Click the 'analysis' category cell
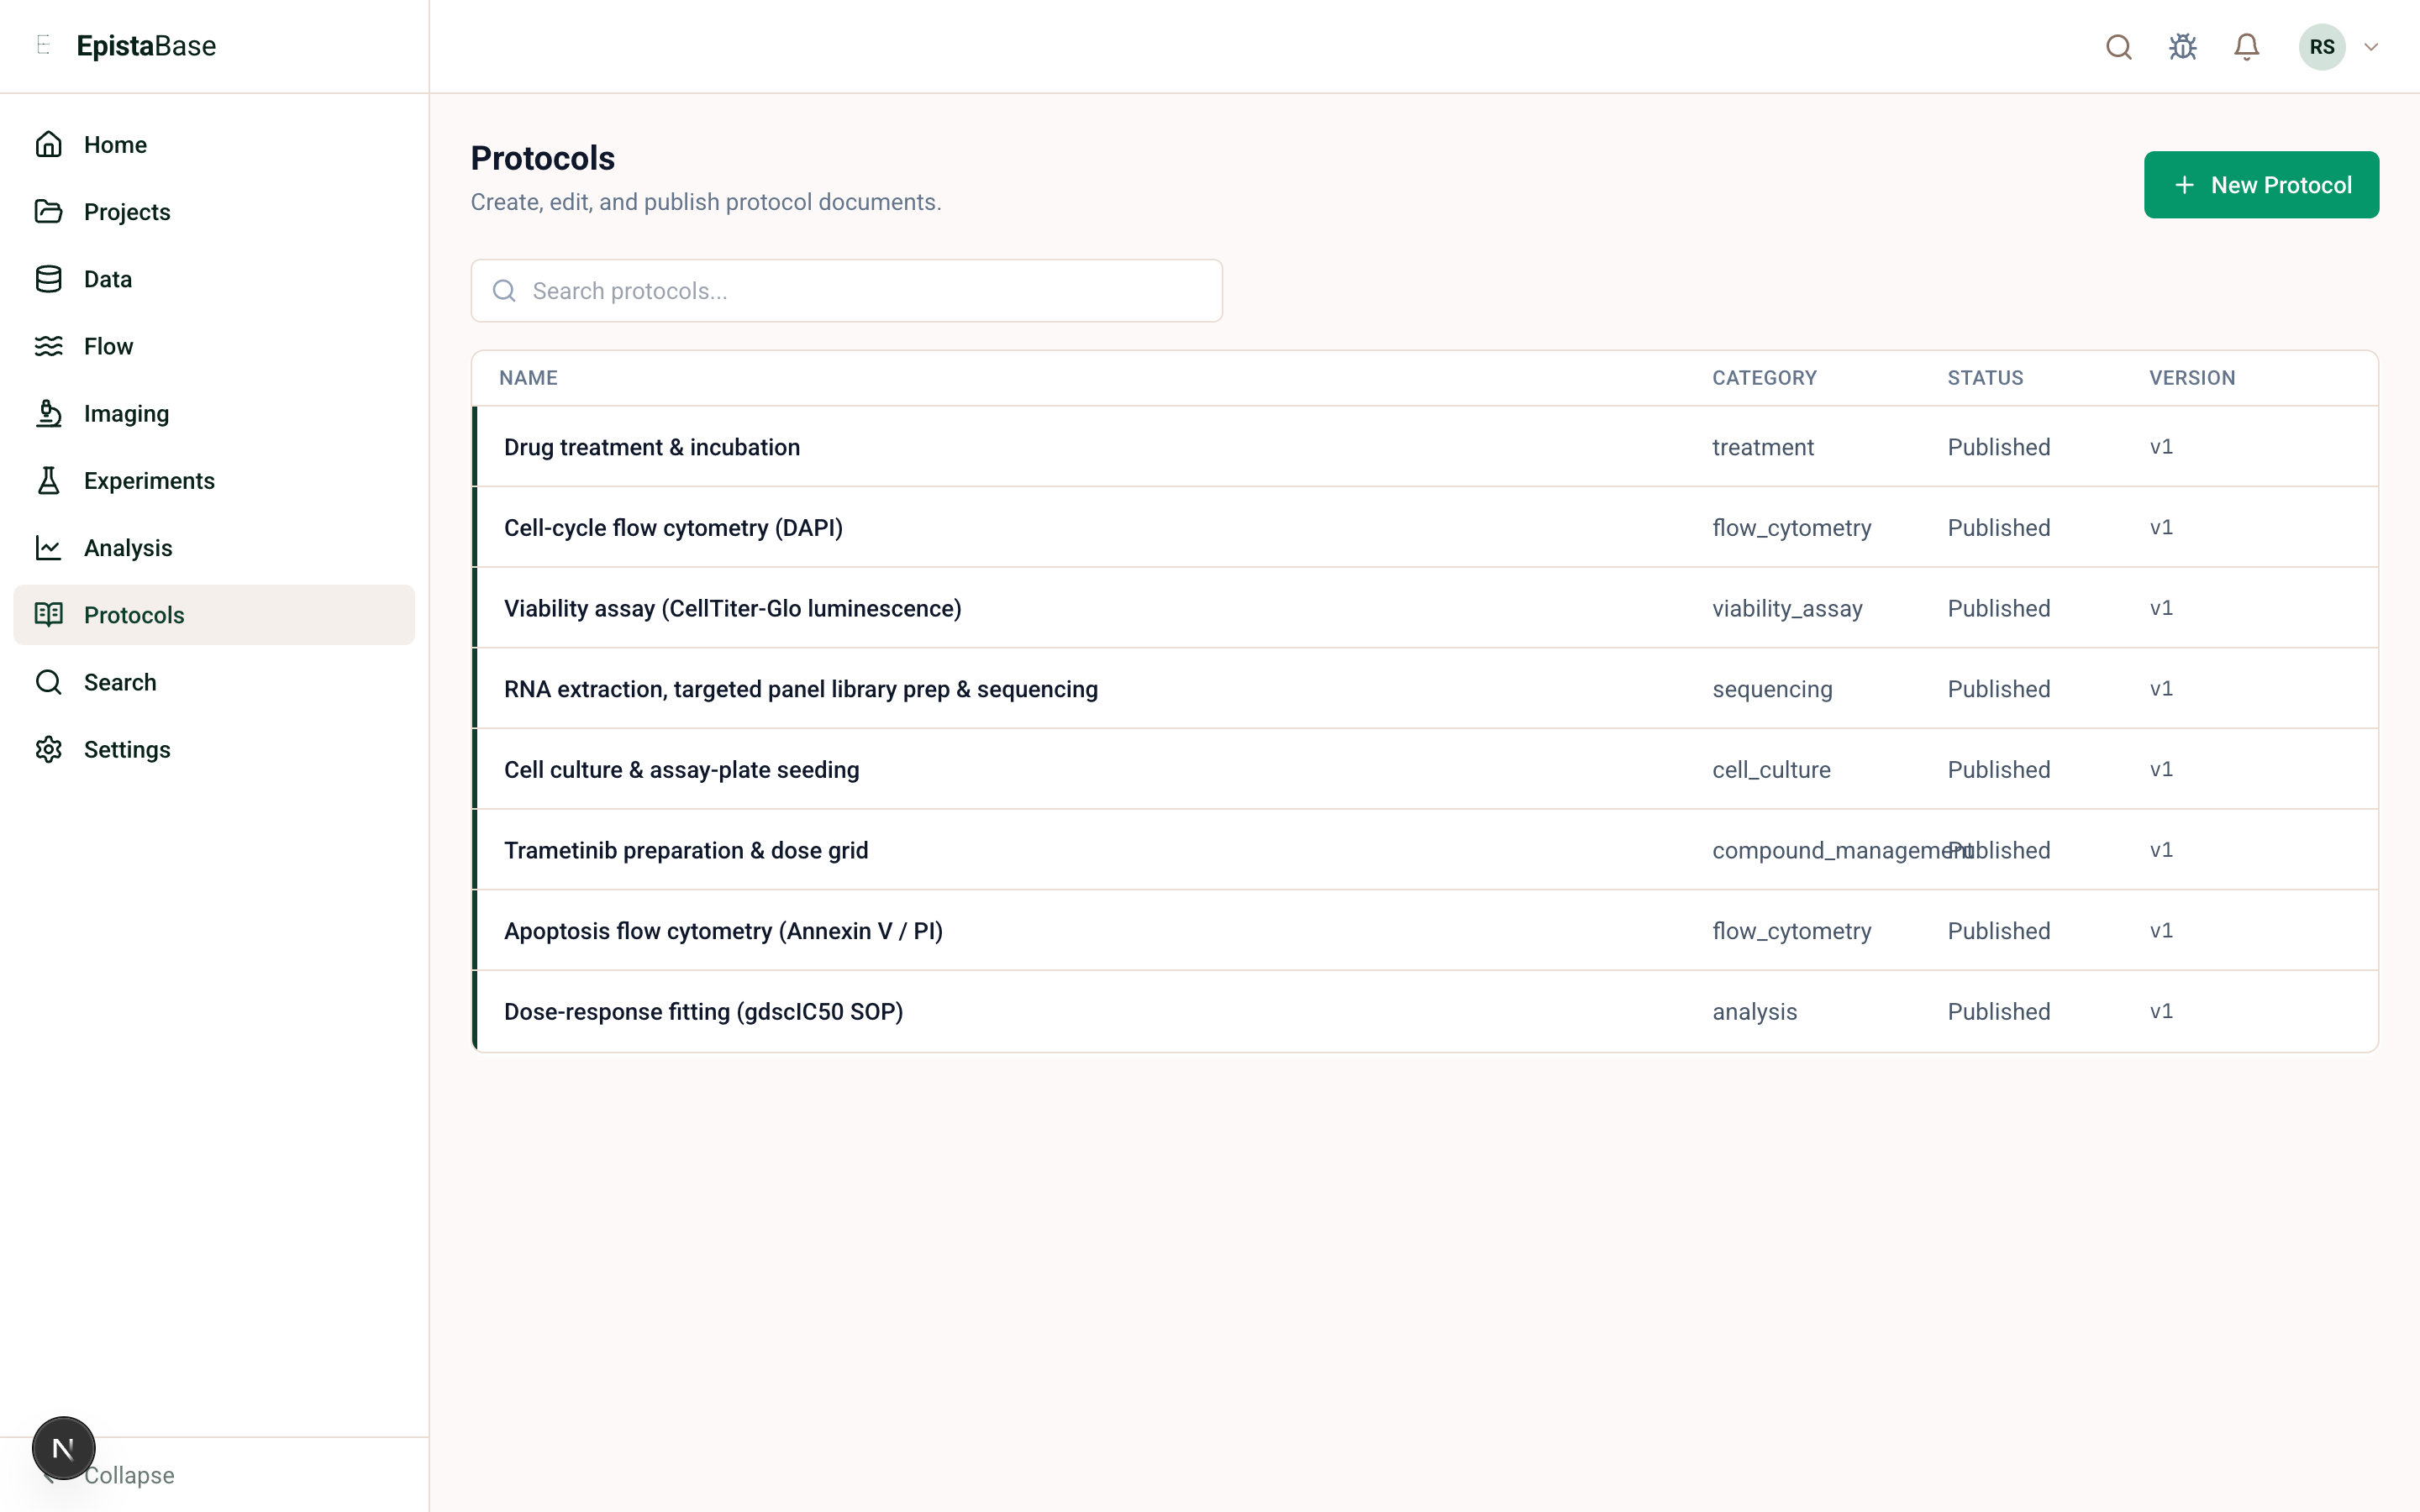 click(x=1754, y=1011)
